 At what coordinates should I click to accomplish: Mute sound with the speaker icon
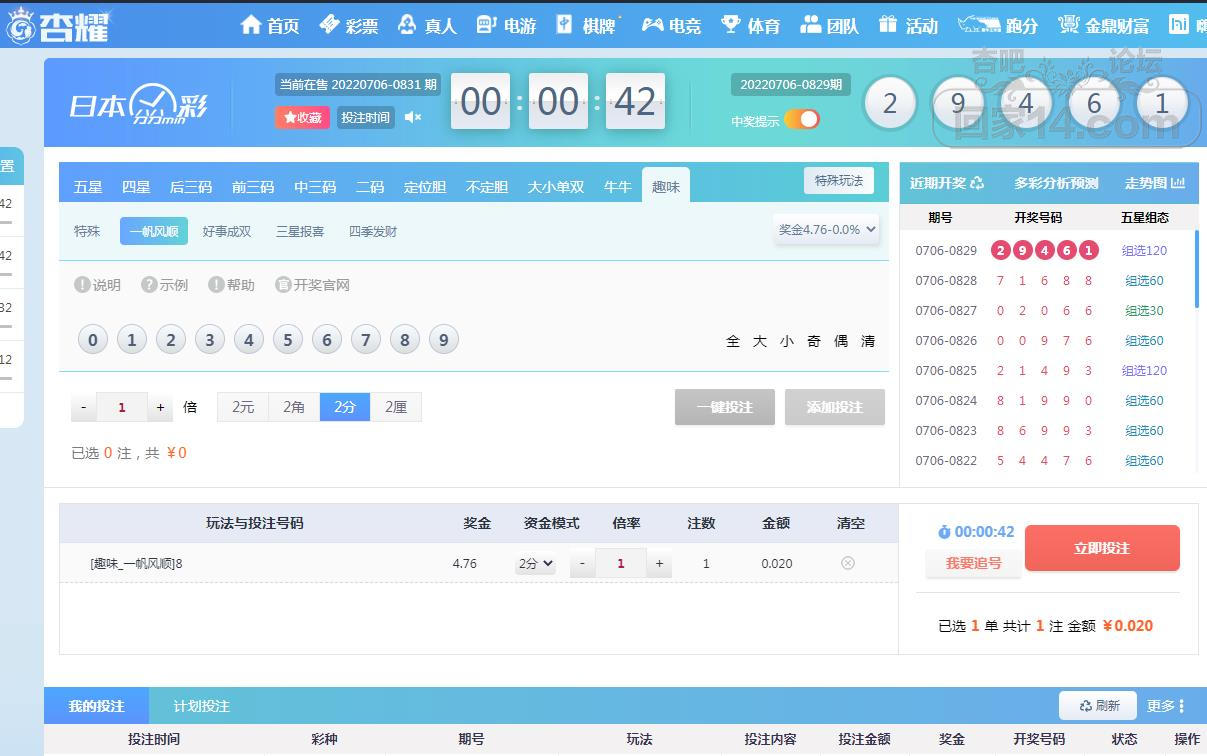point(413,118)
